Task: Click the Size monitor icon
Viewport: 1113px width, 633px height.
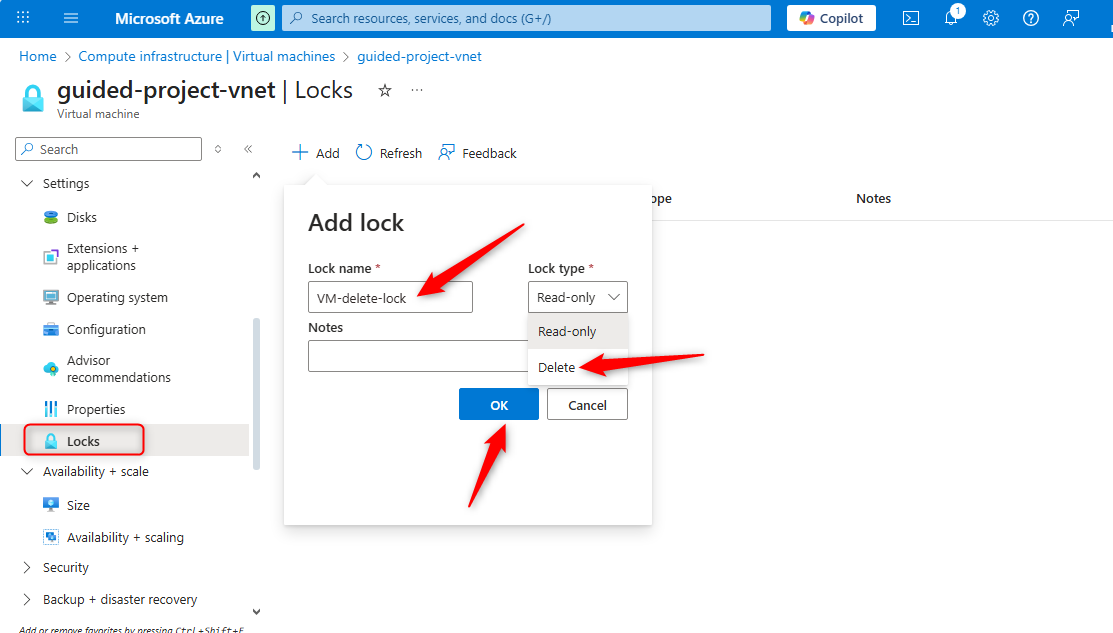Action: click(50, 505)
